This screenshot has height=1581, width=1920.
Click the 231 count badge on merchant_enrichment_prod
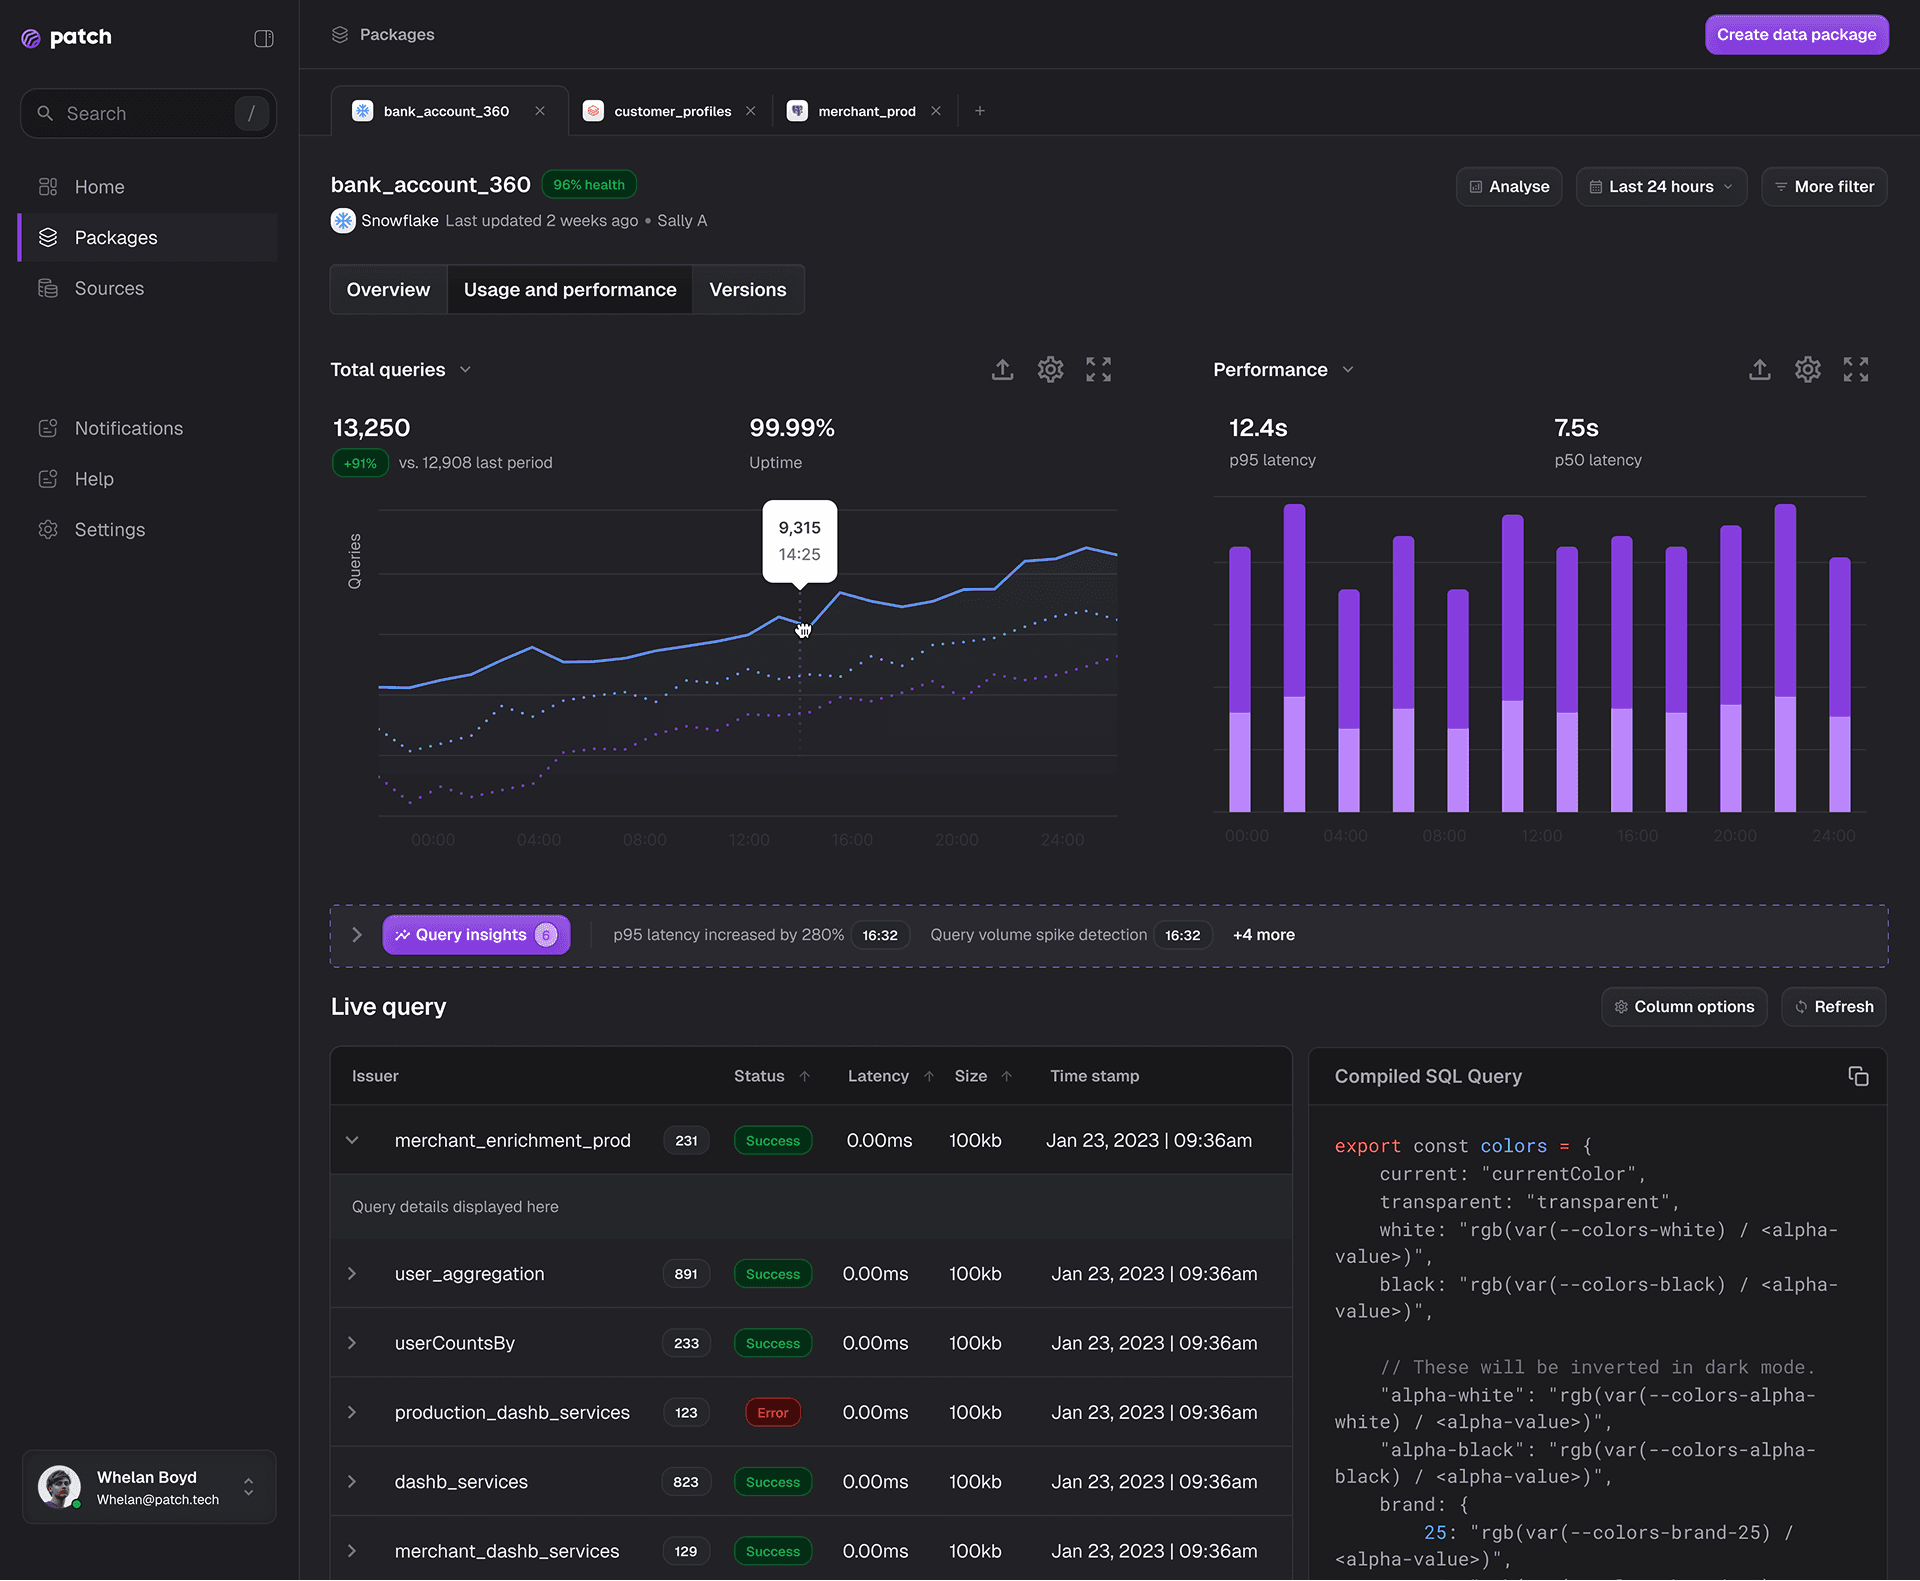[x=686, y=1141]
